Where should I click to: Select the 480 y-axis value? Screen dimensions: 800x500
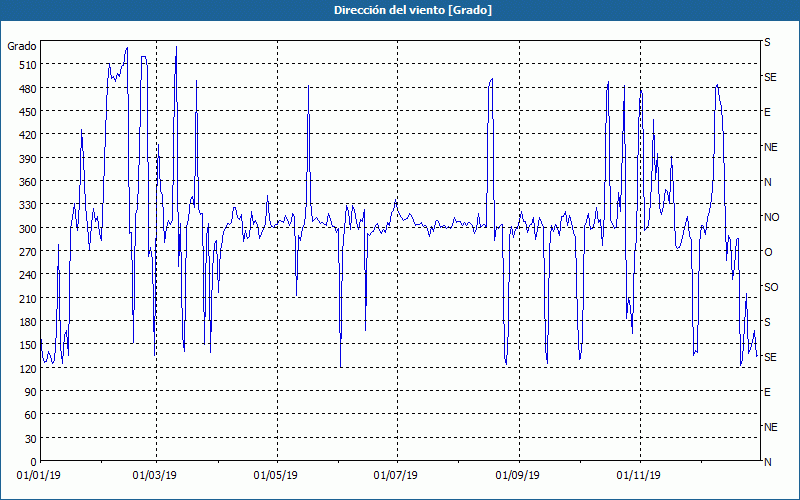pyautogui.click(x=29, y=89)
